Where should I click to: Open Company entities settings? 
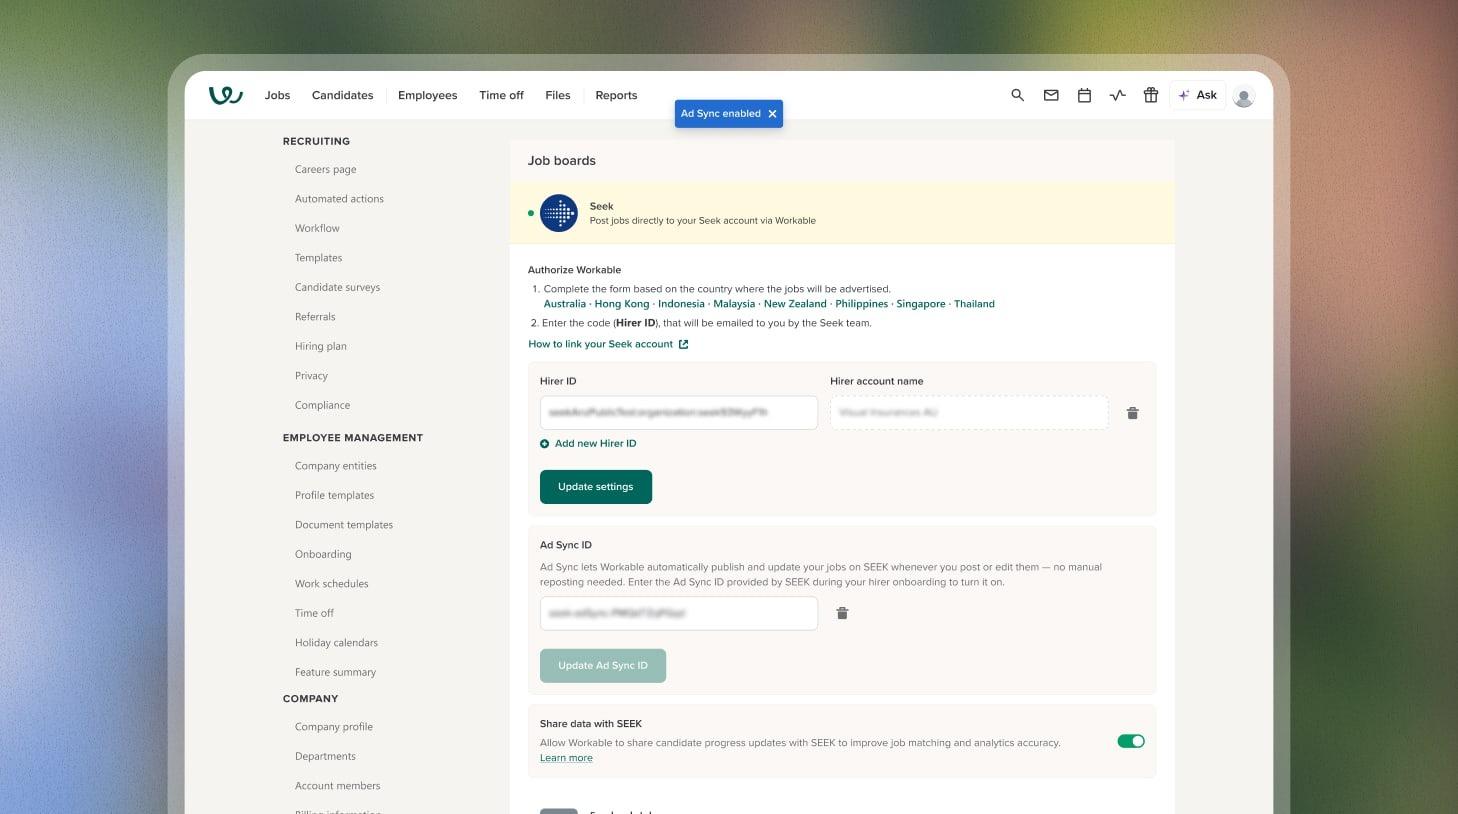[336, 466]
